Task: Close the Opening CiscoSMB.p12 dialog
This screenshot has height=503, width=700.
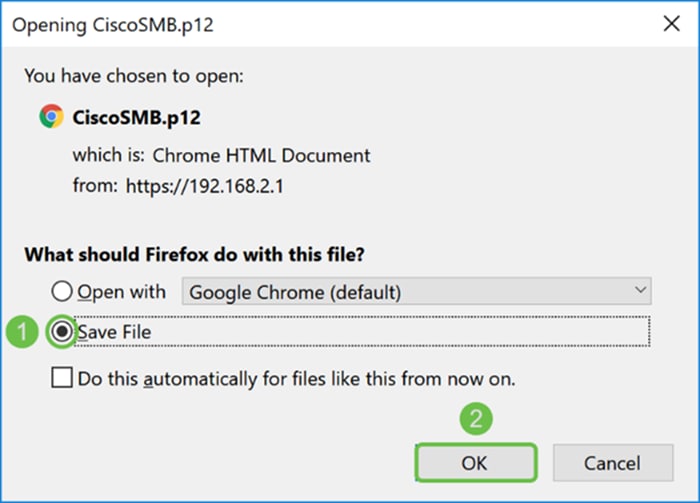Action: click(x=671, y=24)
